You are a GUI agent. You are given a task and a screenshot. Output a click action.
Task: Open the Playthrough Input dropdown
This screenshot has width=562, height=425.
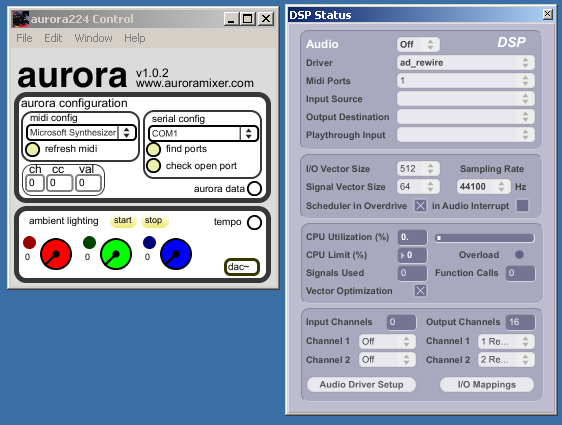466,135
